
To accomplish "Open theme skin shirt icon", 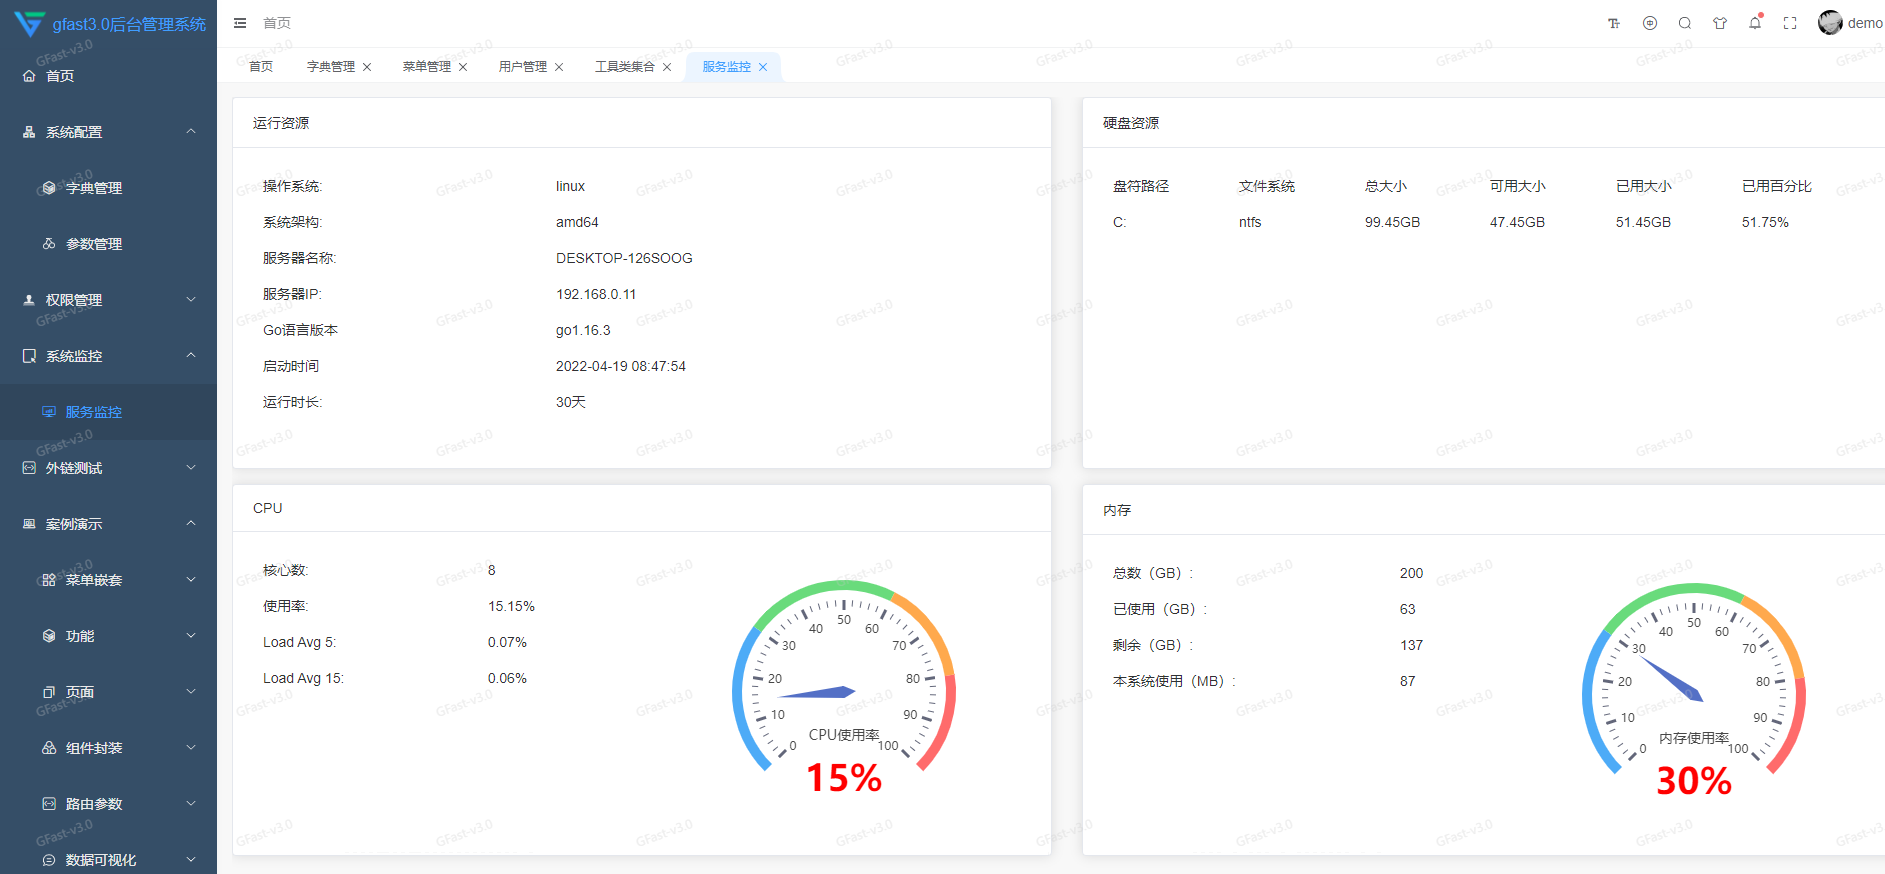I will pos(1720,23).
